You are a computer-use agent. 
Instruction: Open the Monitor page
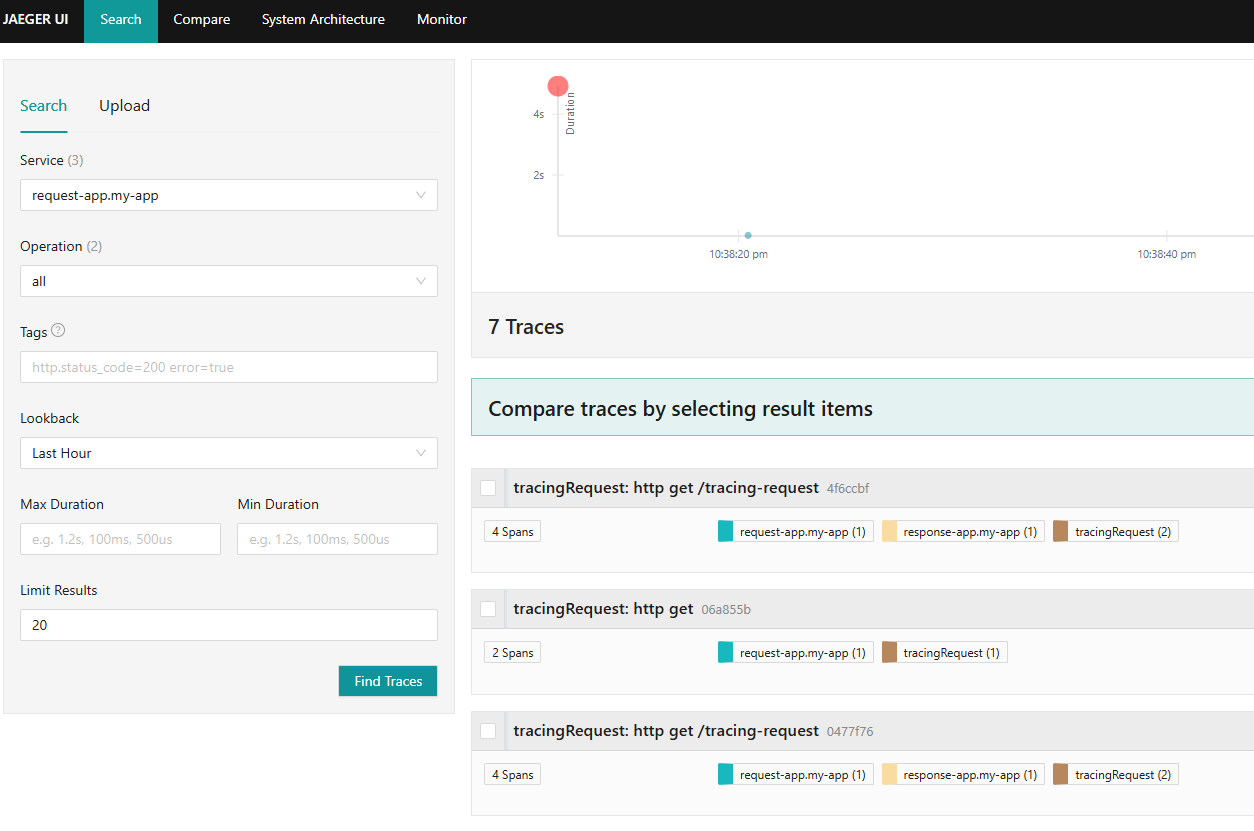442,20
